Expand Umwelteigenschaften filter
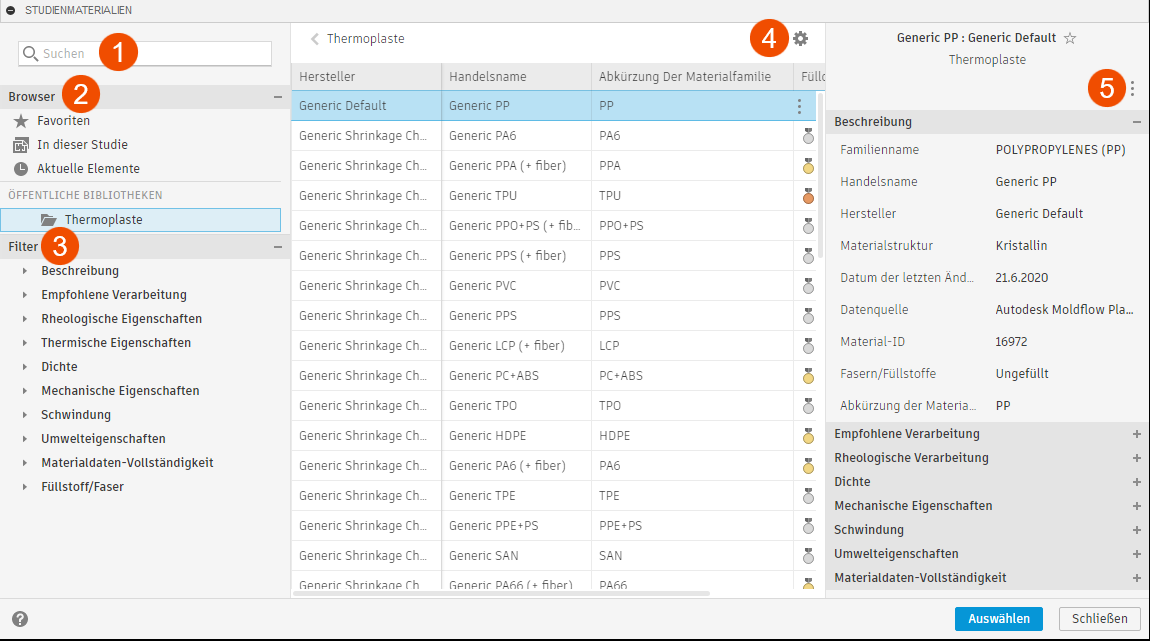This screenshot has height=641, width=1150. pos(25,439)
